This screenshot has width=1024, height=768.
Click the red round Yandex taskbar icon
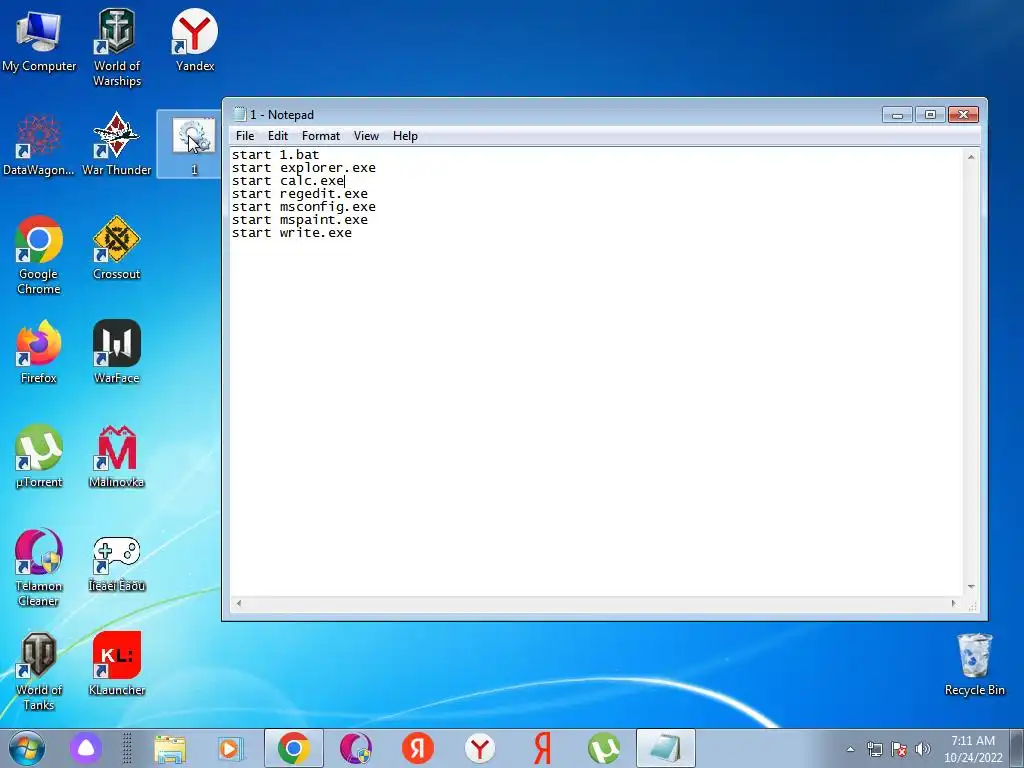pyautogui.click(x=418, y=748)
